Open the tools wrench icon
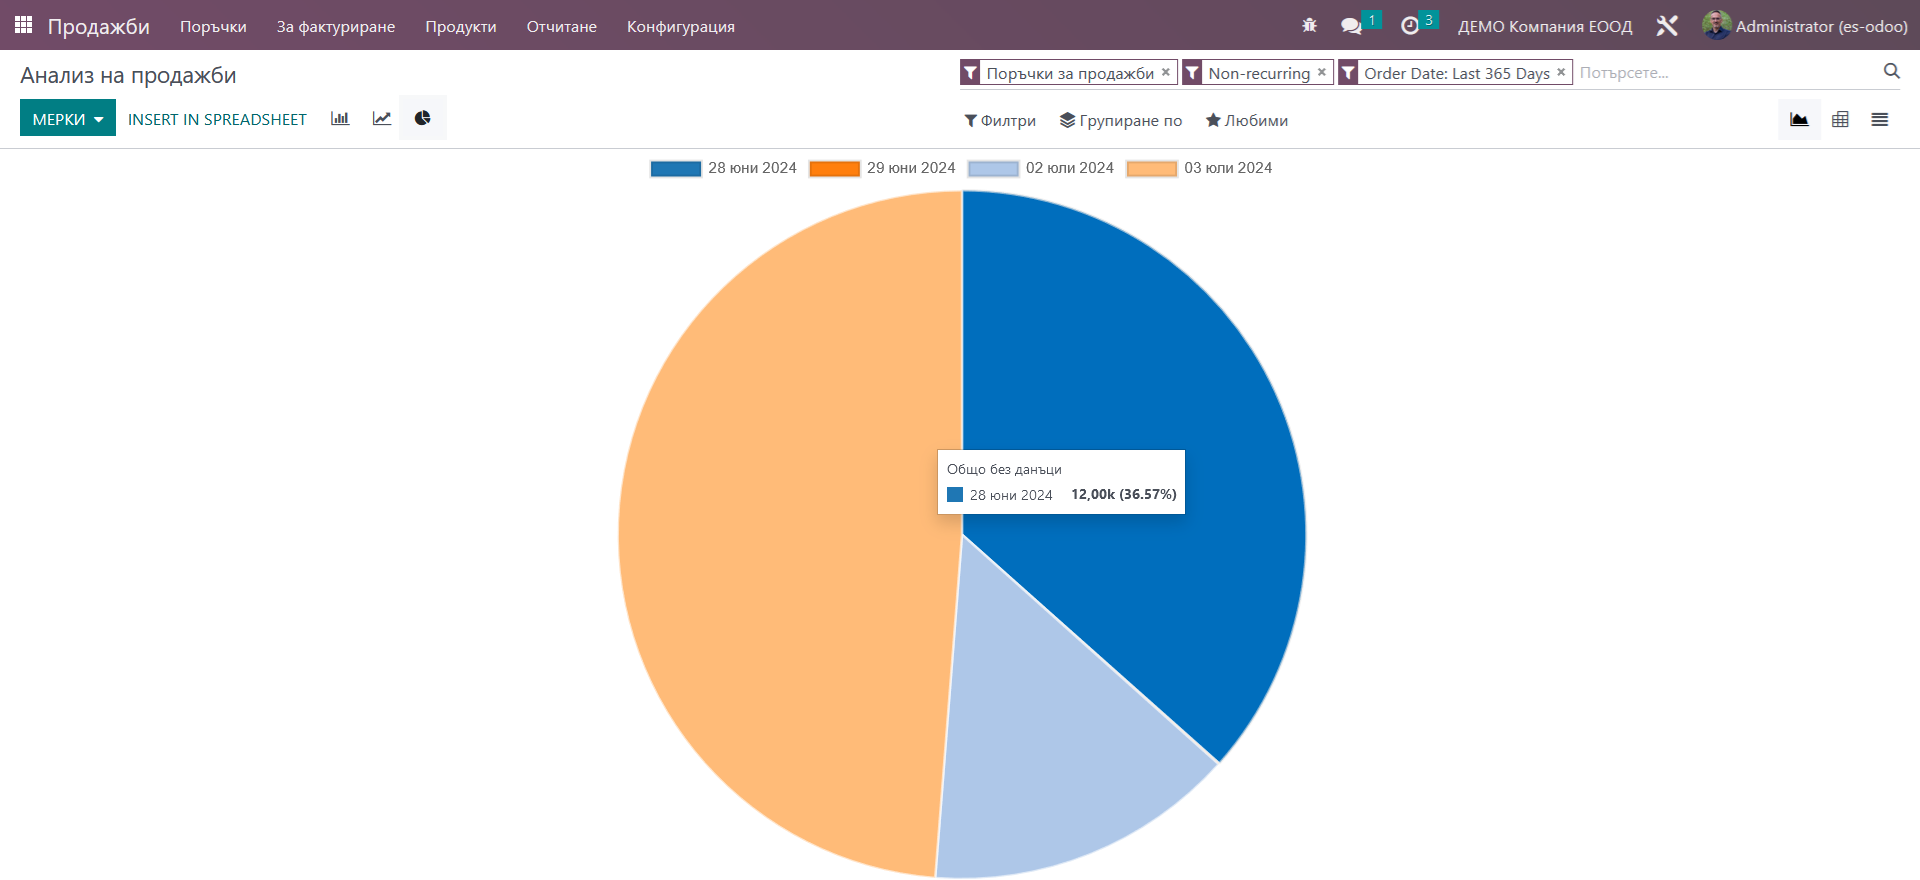 click(x=1667, y=26)
